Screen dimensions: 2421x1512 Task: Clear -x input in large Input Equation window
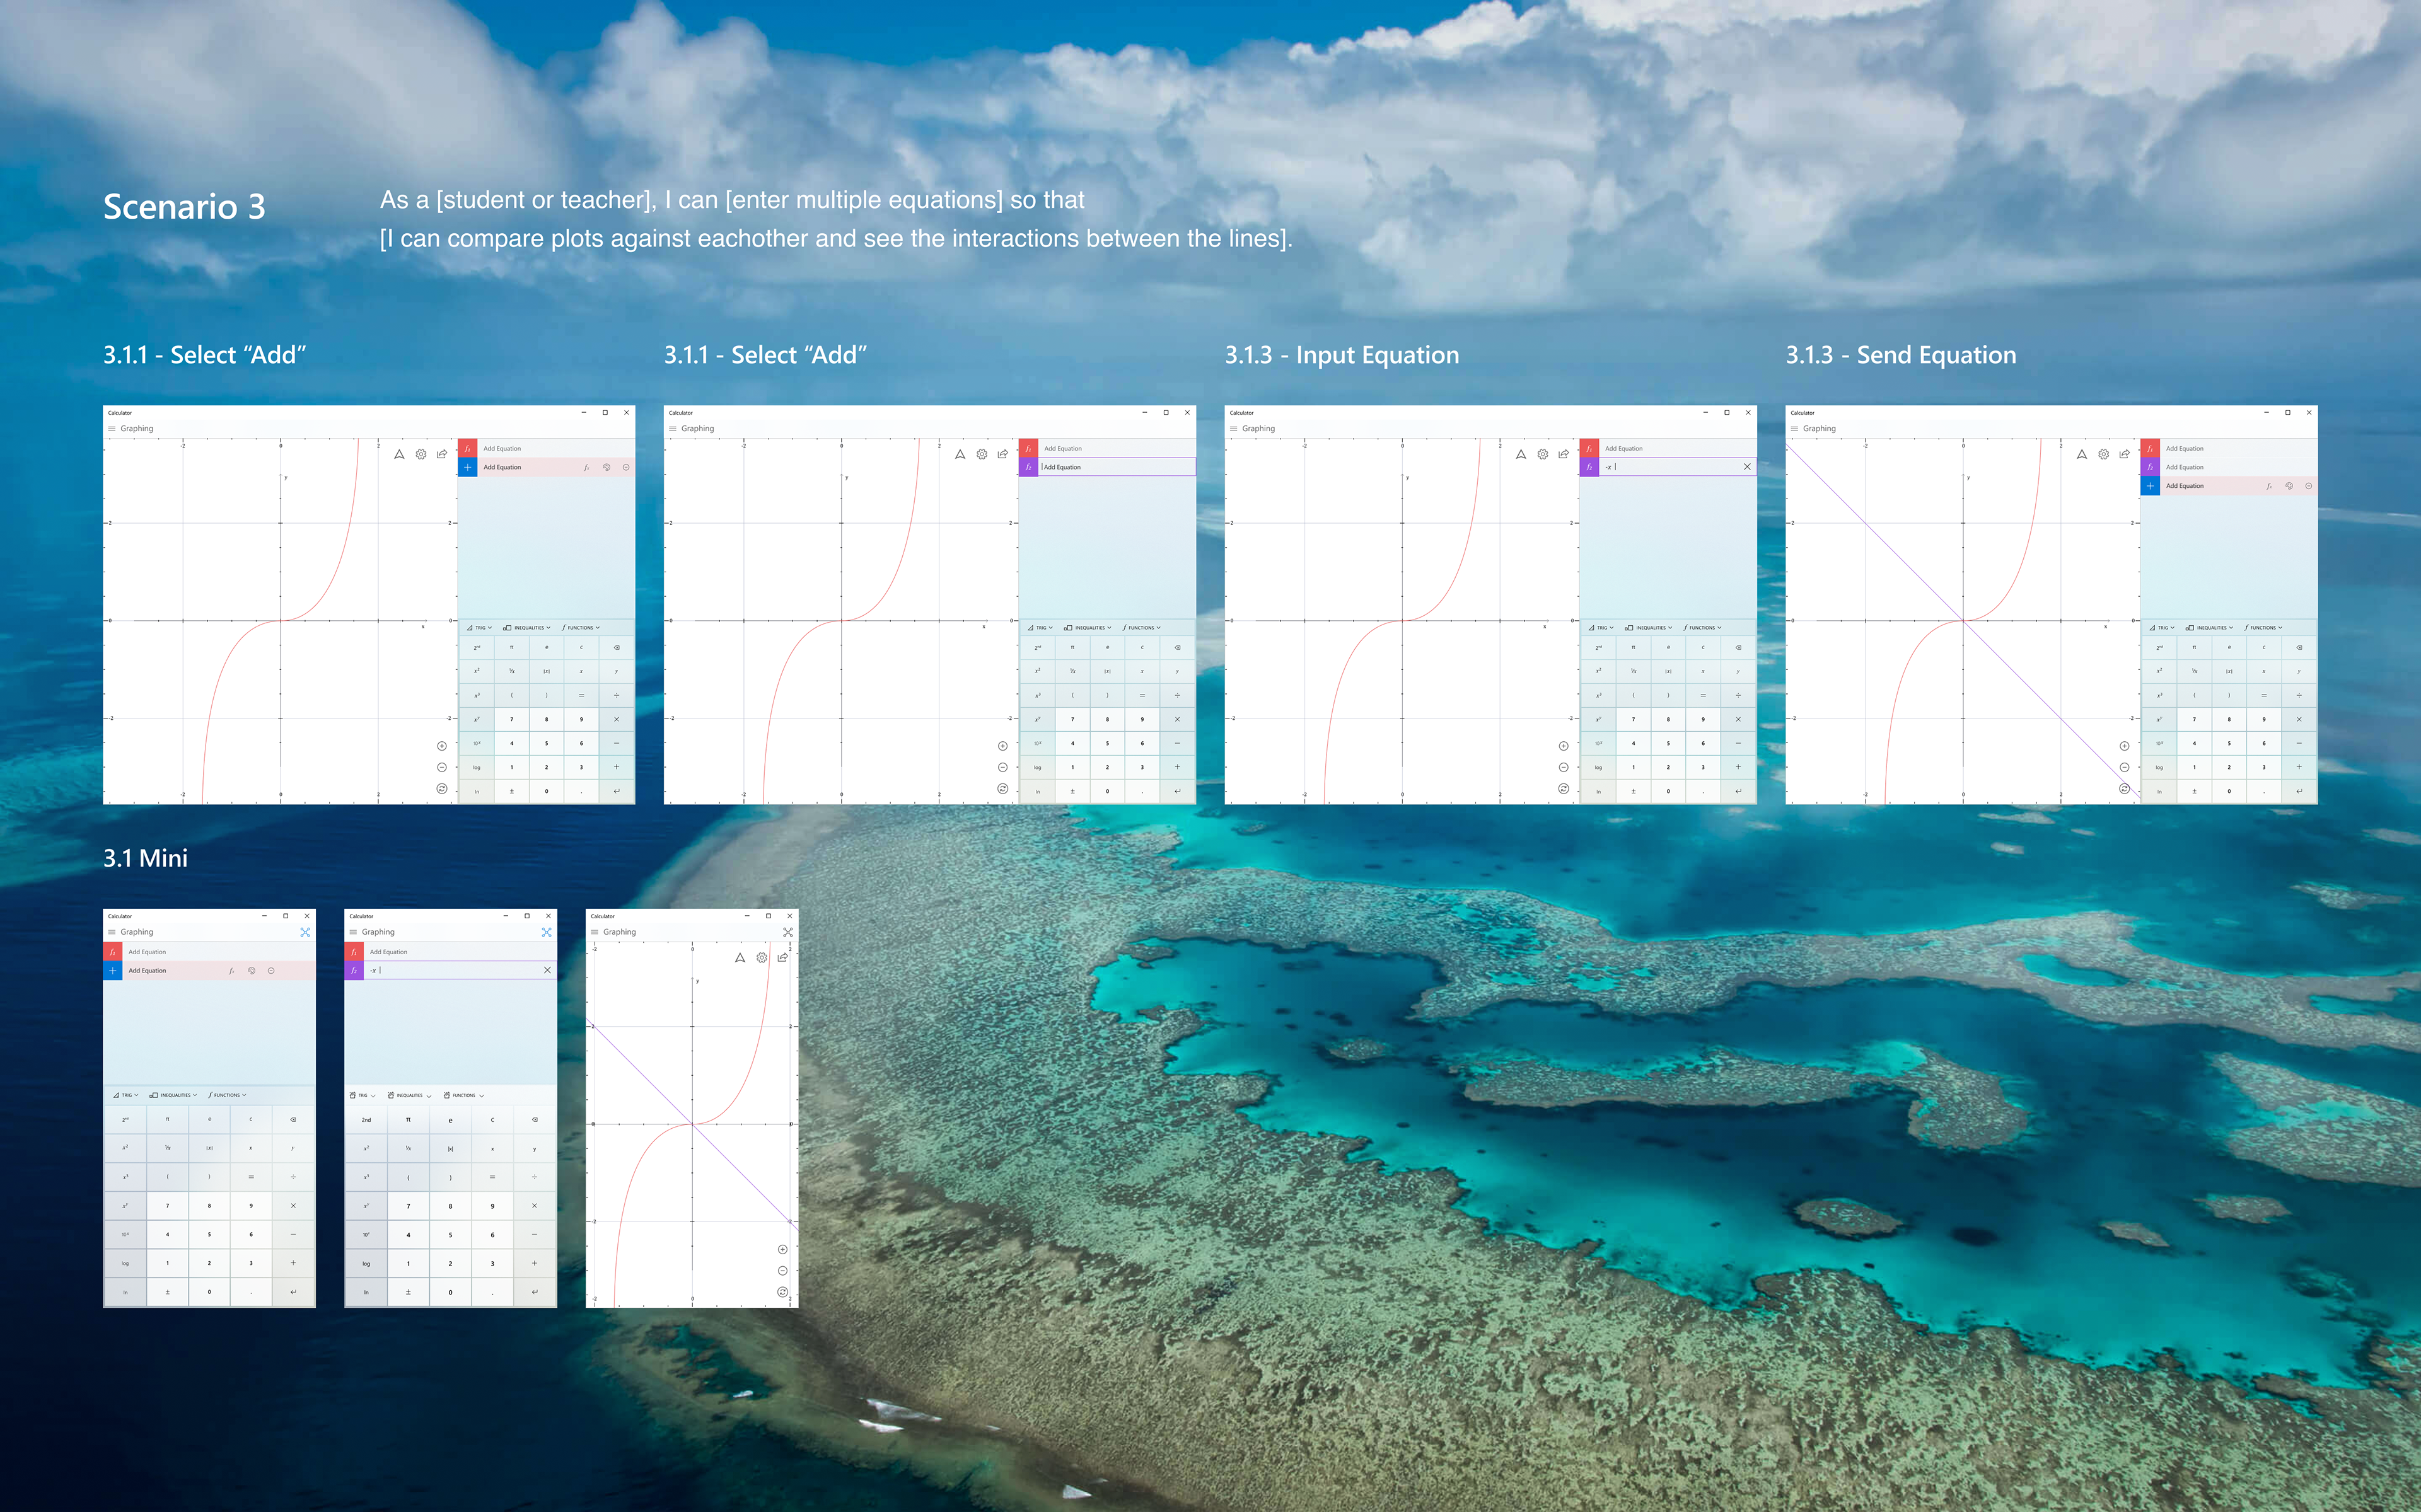click(x=1747, y=467)
